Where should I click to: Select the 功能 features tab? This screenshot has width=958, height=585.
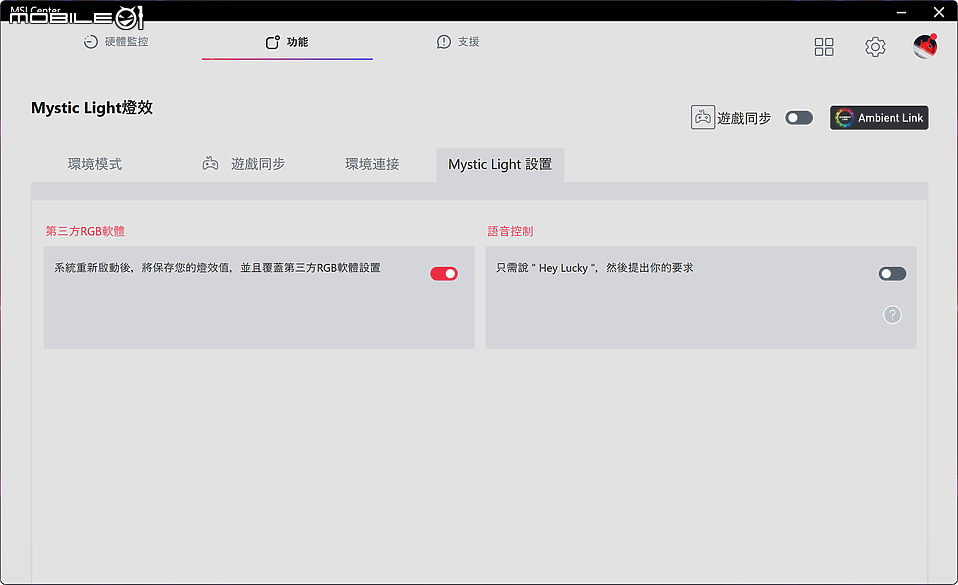[x=287, y=42]
